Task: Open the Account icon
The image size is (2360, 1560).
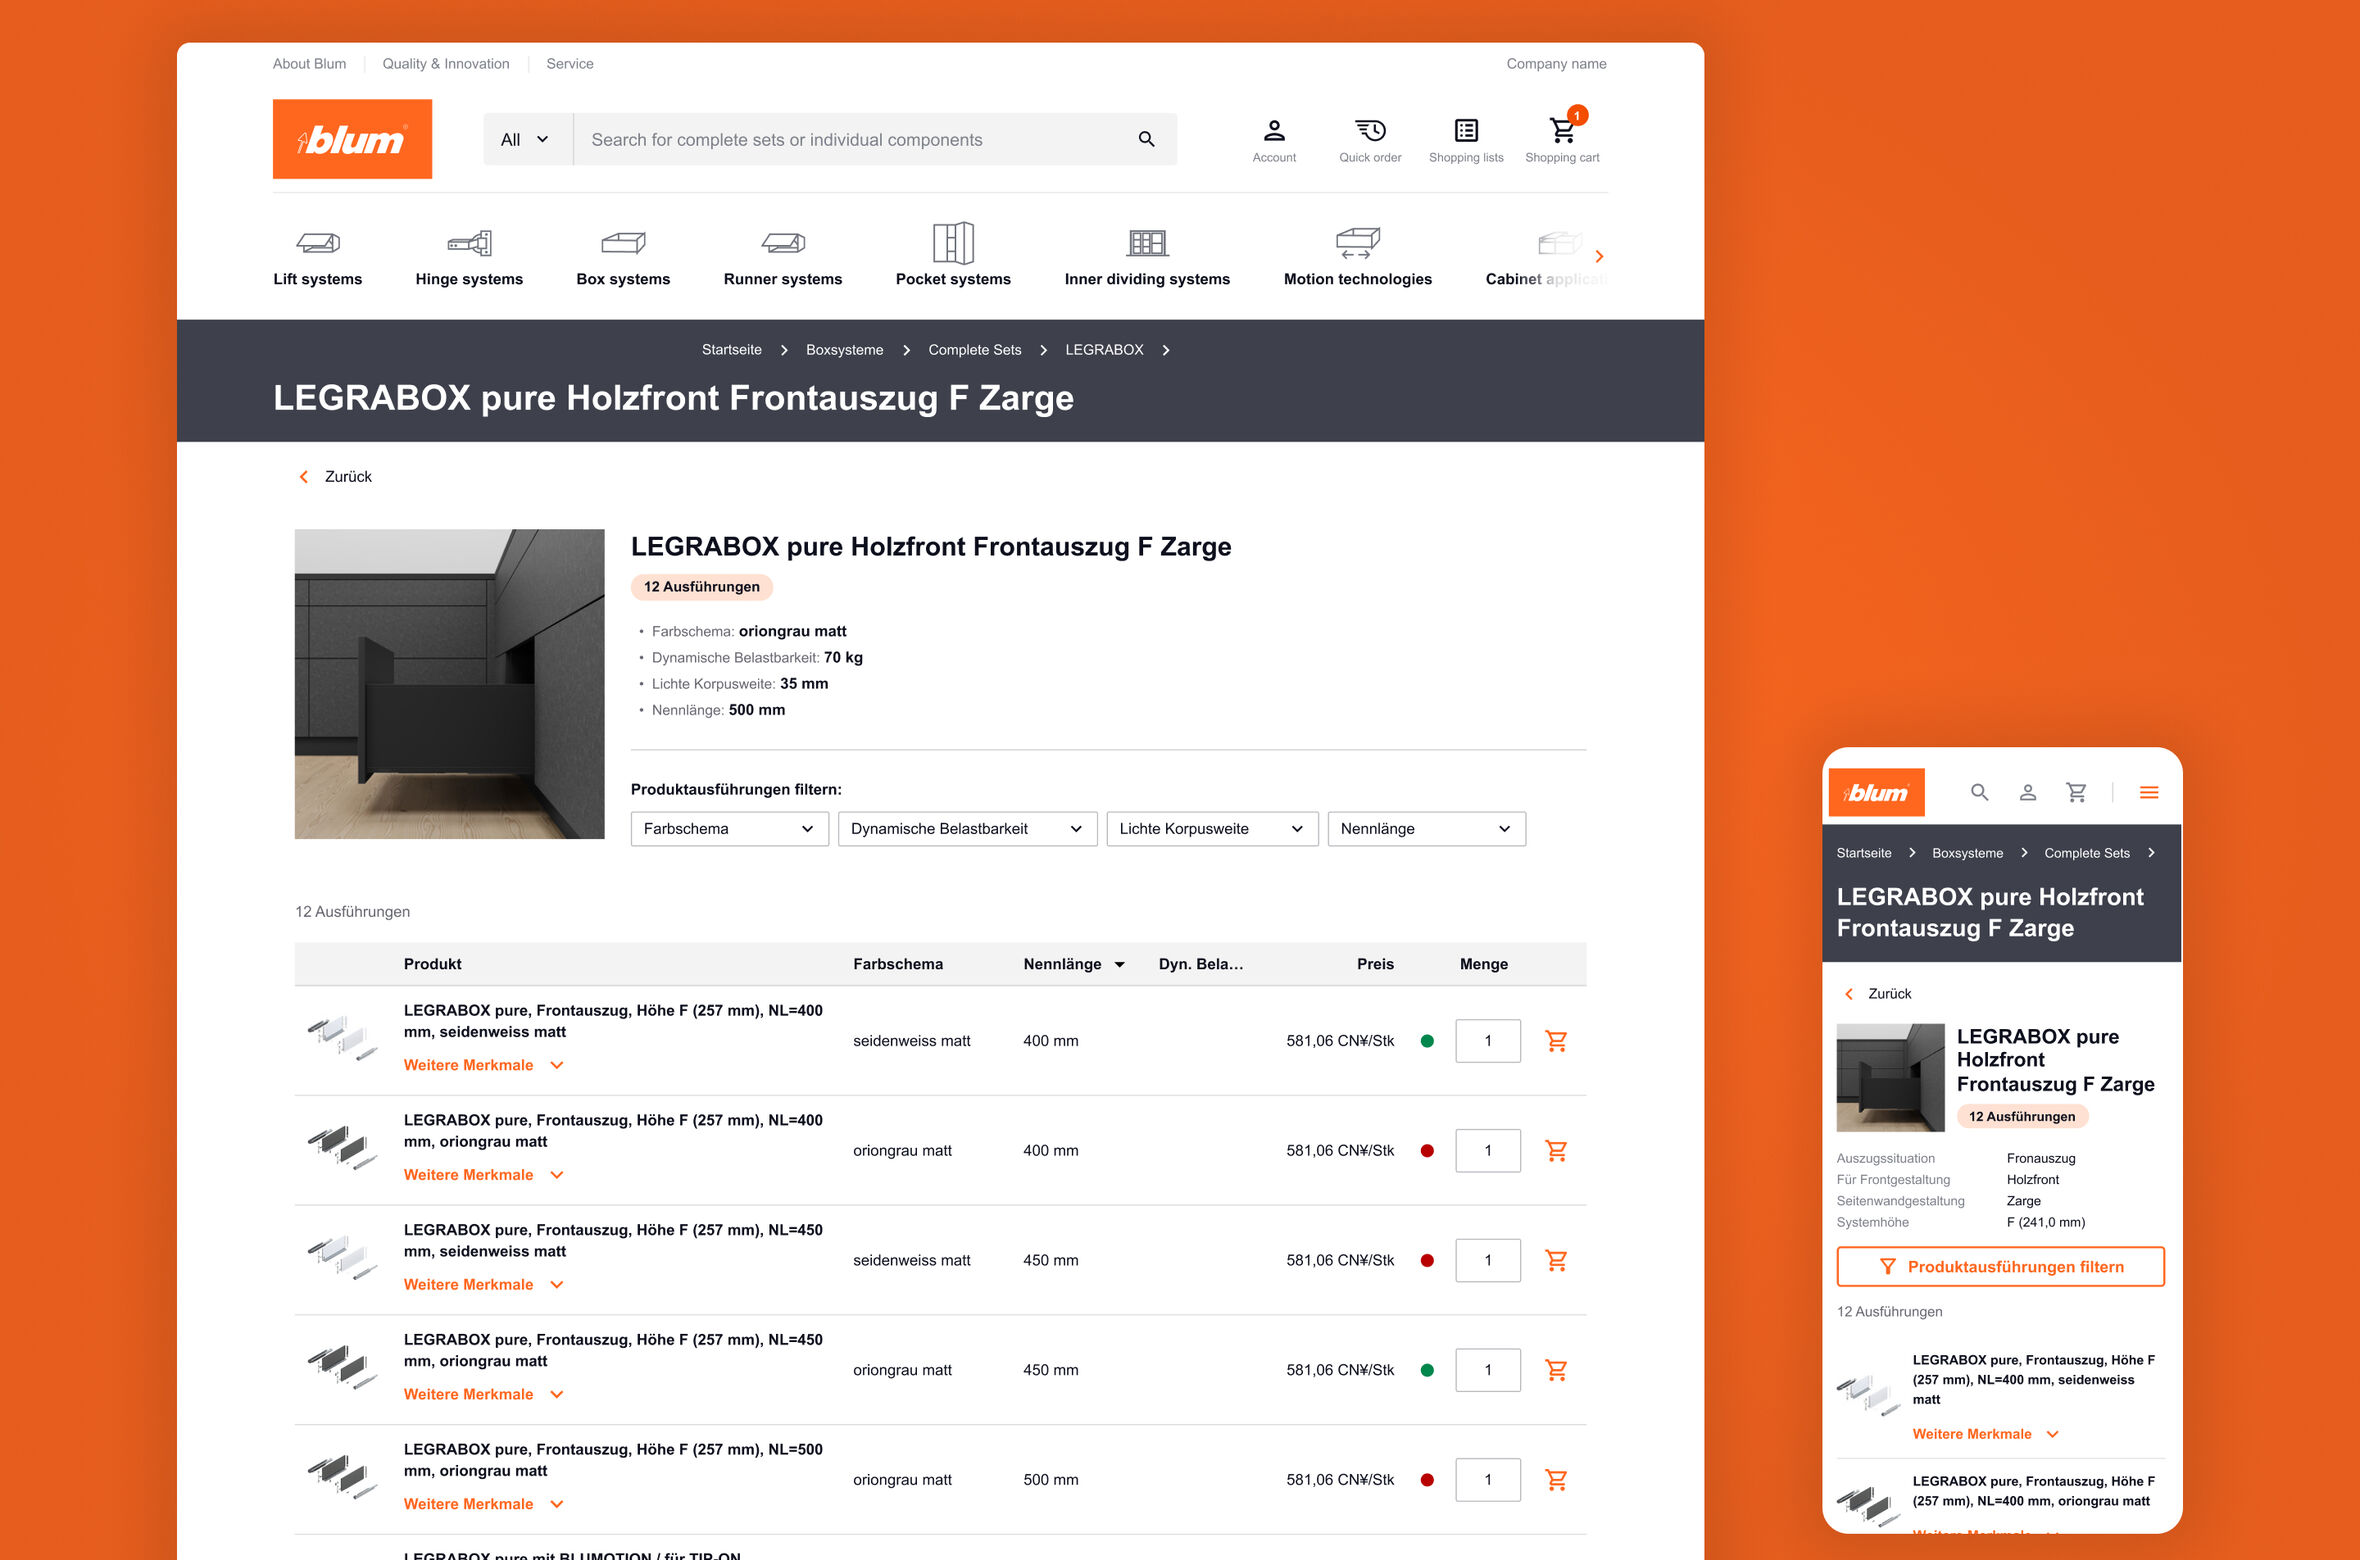Action: [x=1274, y=131]
